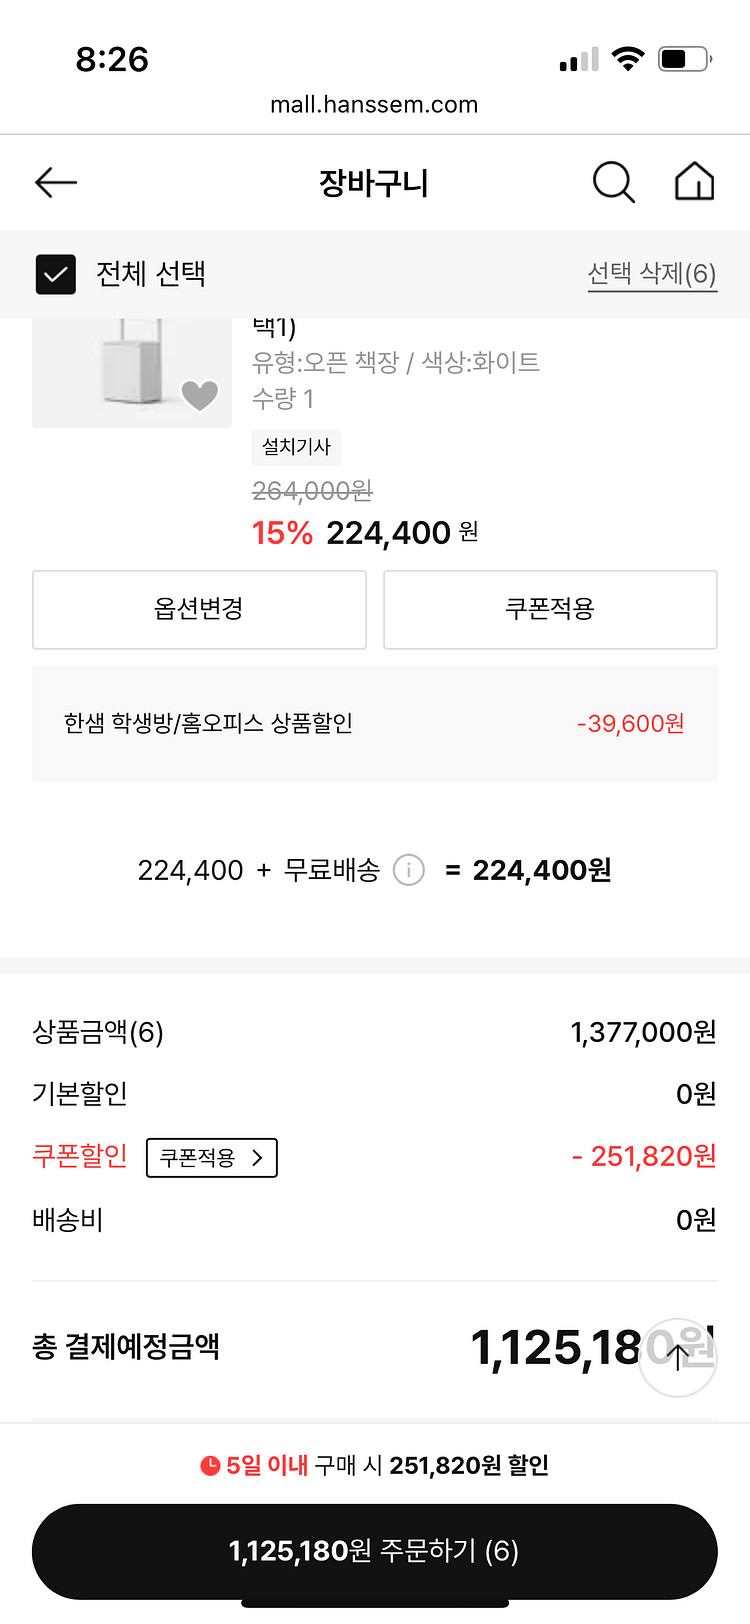Tap the Wi-Fi status icon
The height and width of the screenshot is (1624, 750).
[627, 59]
